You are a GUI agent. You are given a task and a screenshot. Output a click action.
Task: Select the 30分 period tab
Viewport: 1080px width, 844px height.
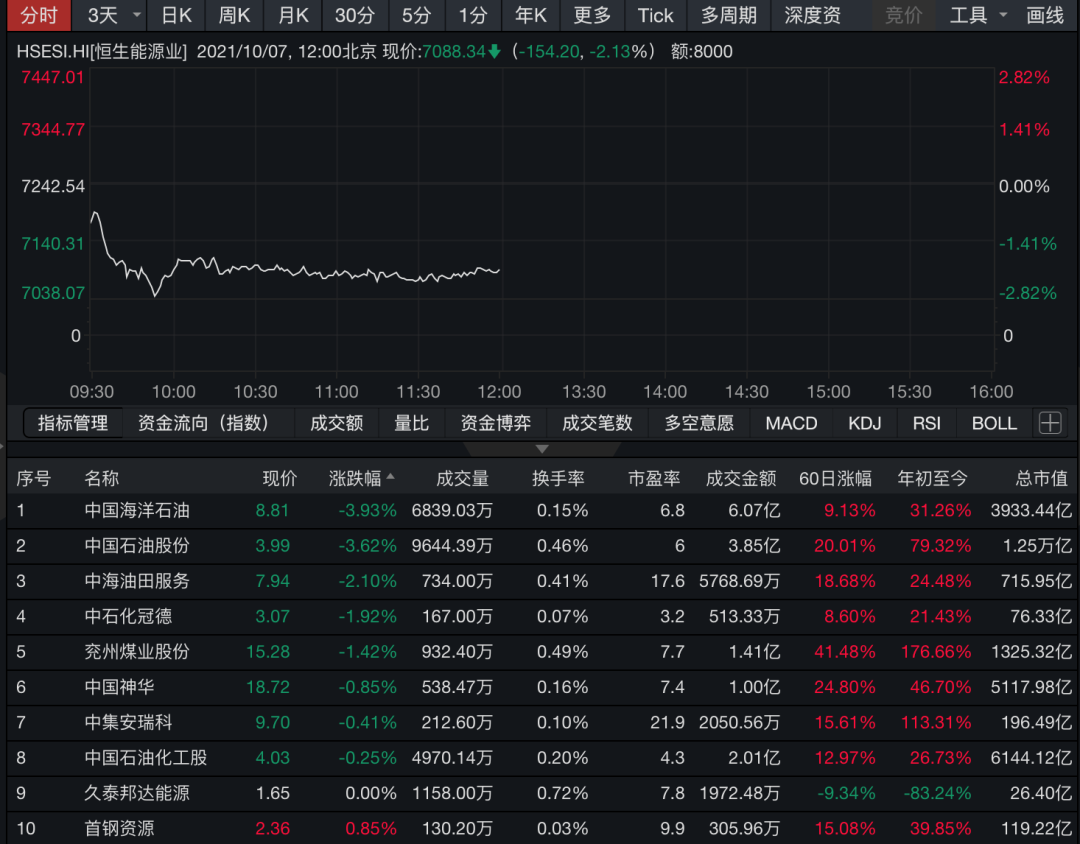354,15
